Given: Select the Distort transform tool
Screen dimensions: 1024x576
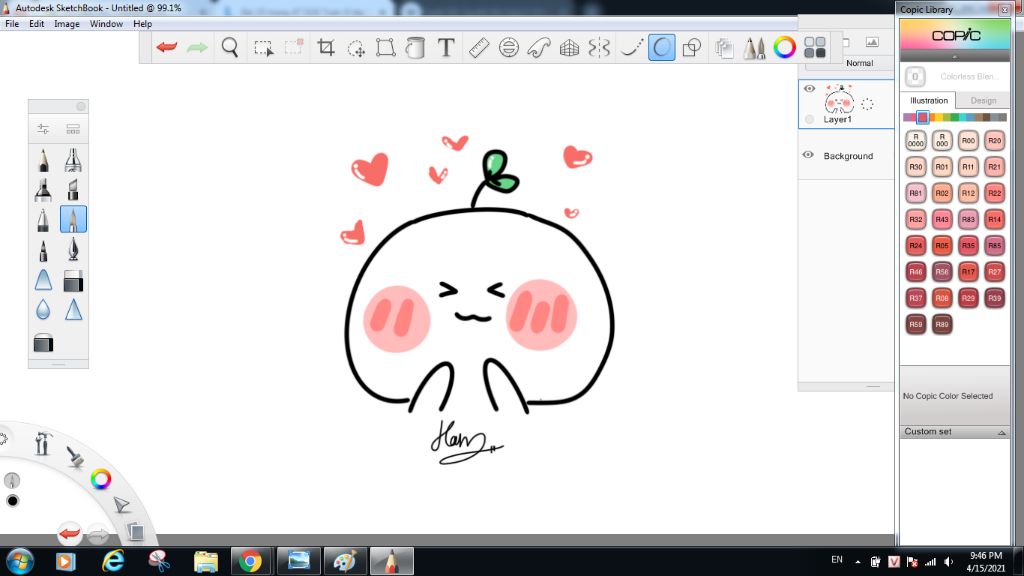Looking at the screenshot, I should click(385, 47).
